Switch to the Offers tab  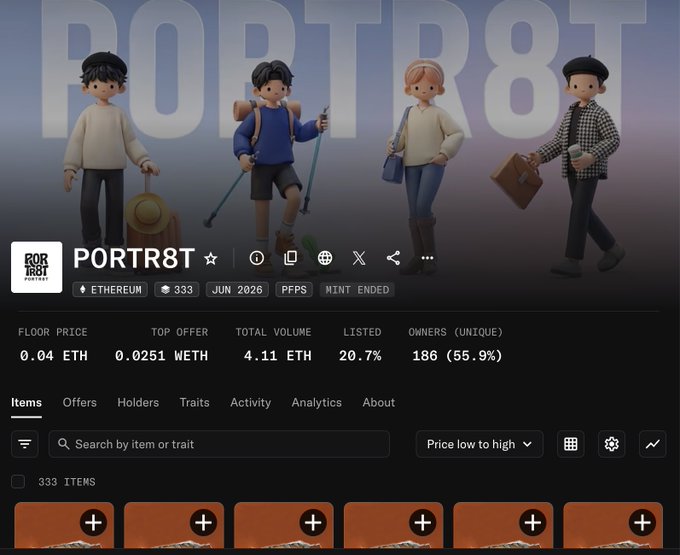(80, 402)
